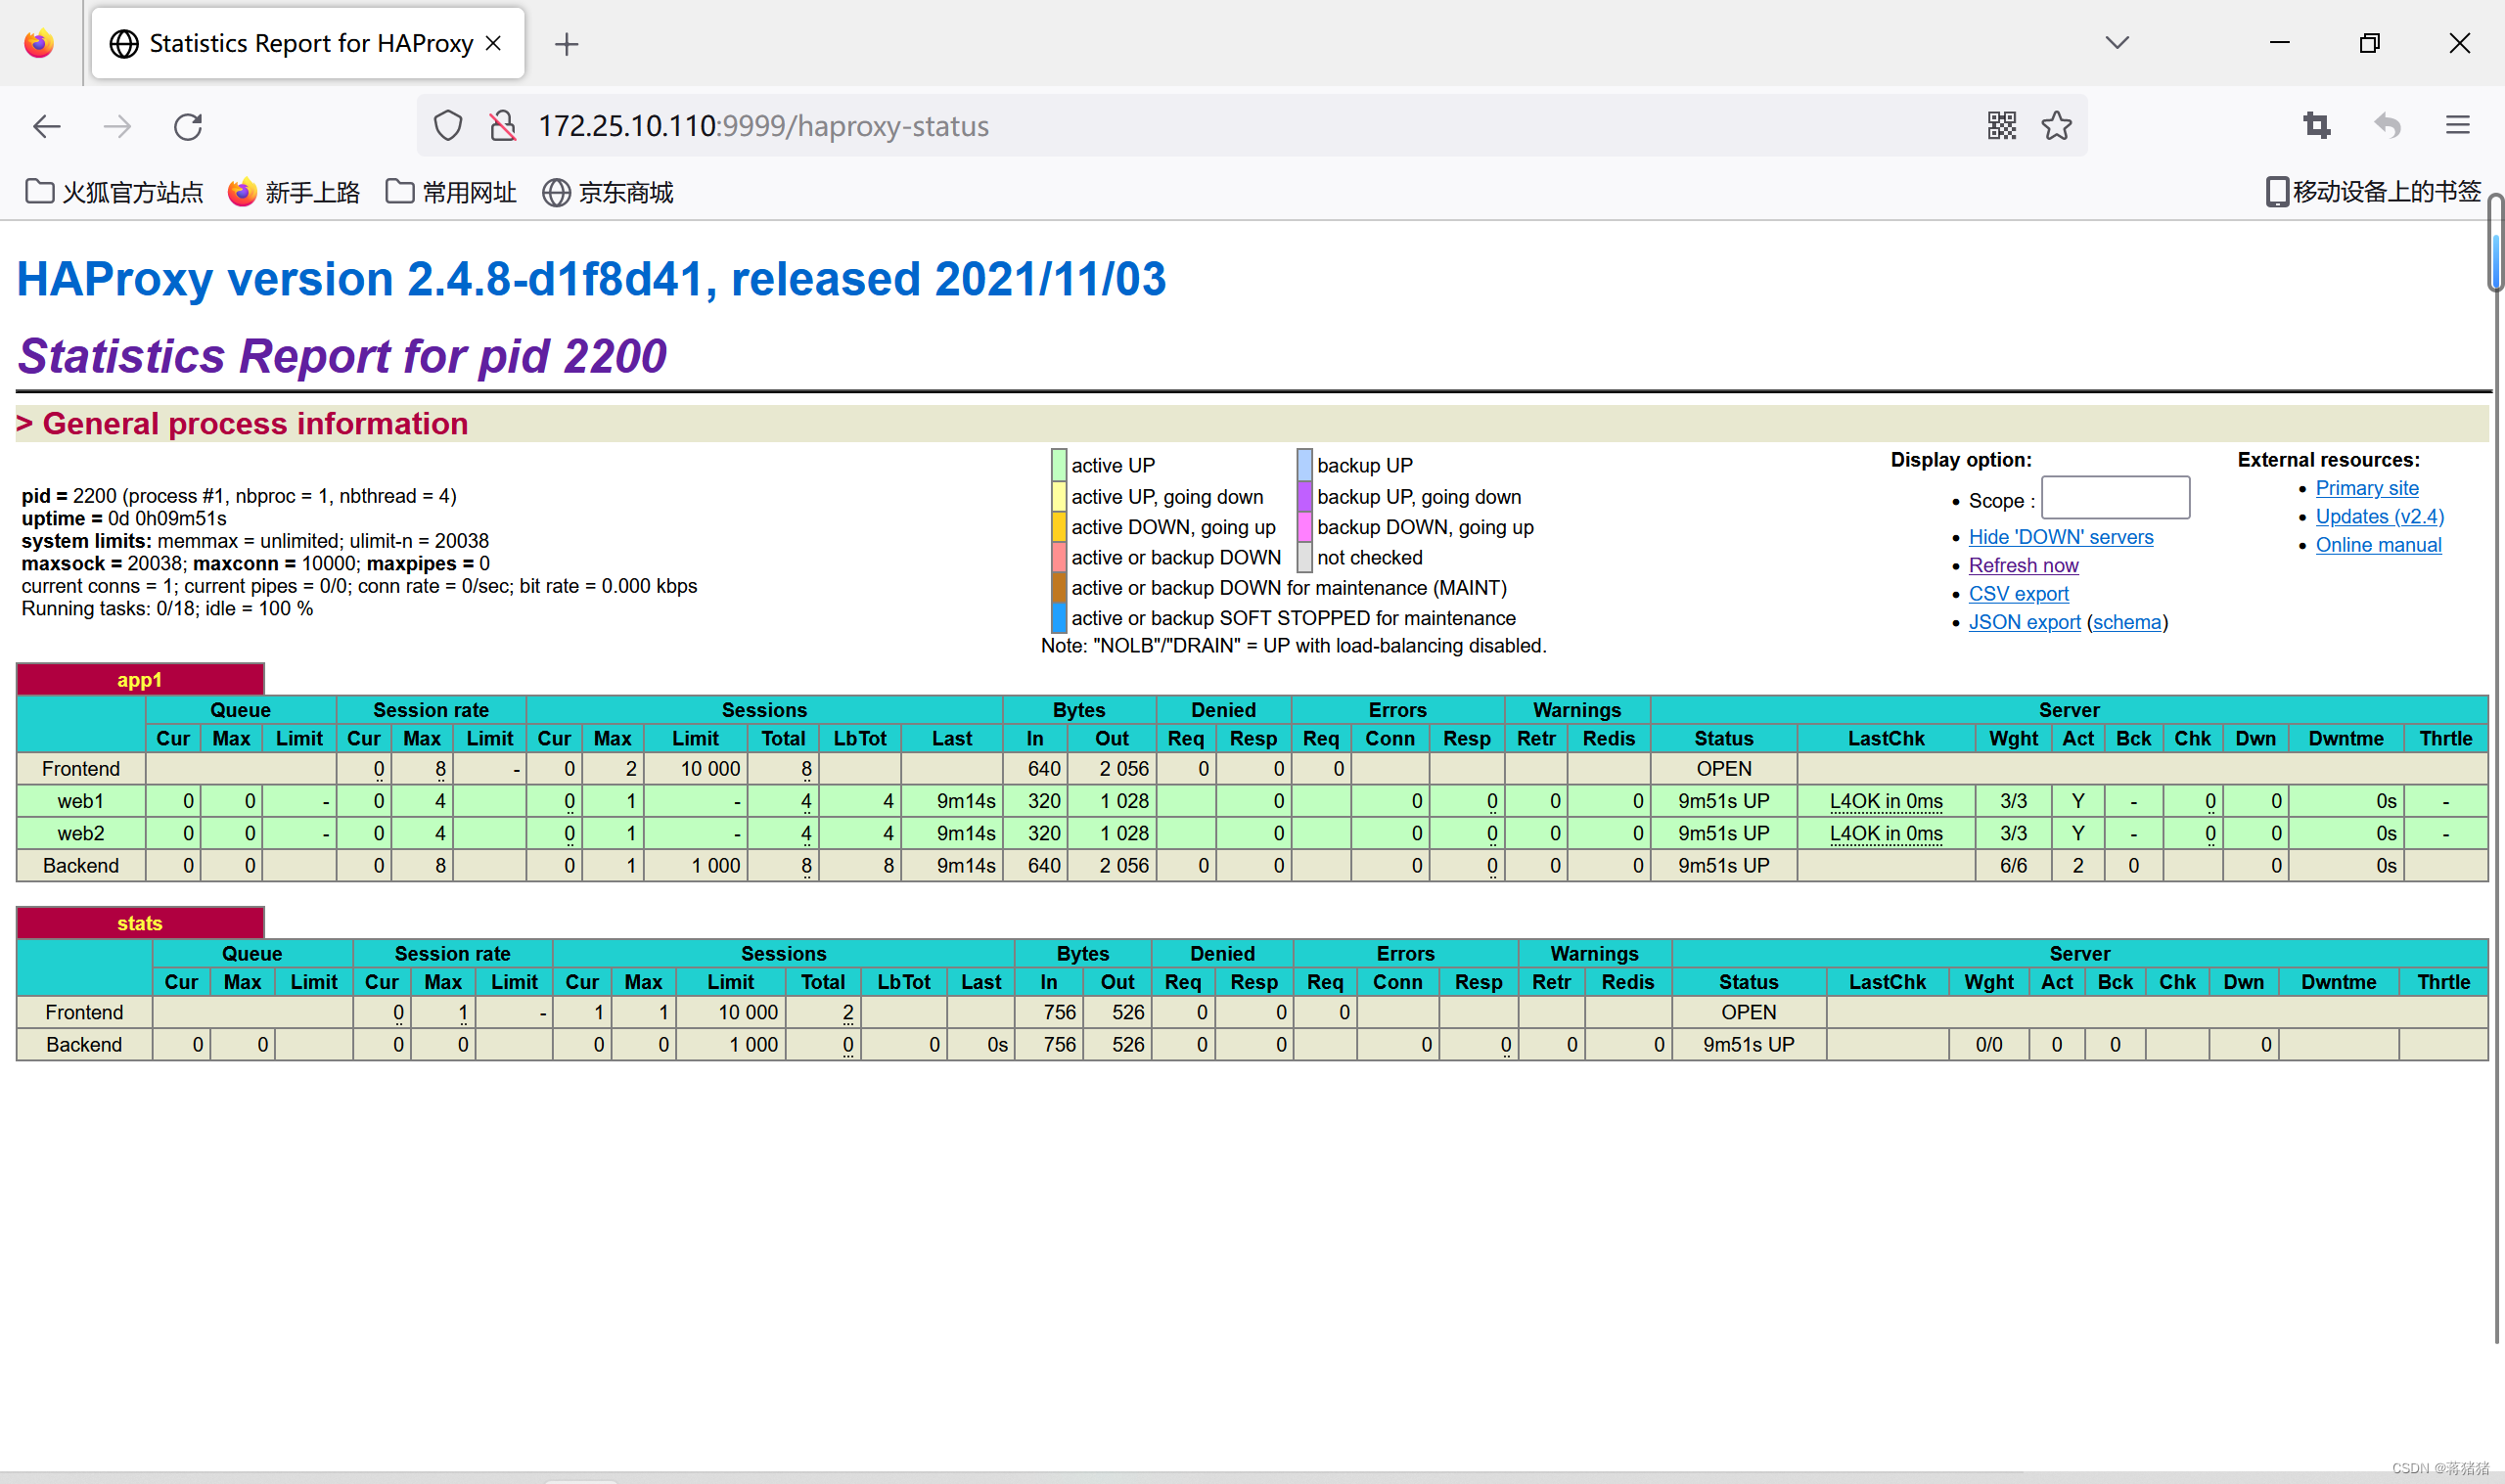Restore down the Firefox window
Image resolution: width=2505 pixels, height=1484 pixels.
[2369, 43]
